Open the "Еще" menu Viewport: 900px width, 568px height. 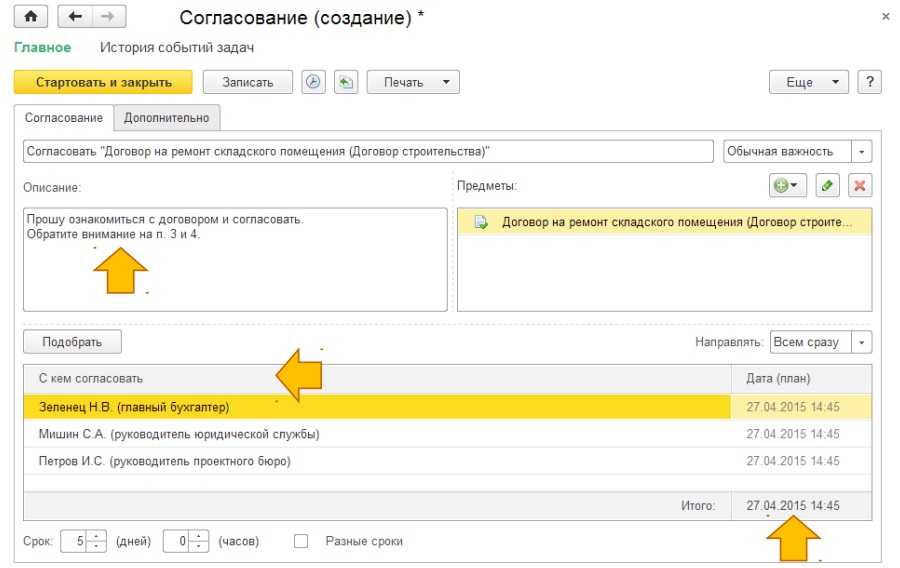click(808, 82)
